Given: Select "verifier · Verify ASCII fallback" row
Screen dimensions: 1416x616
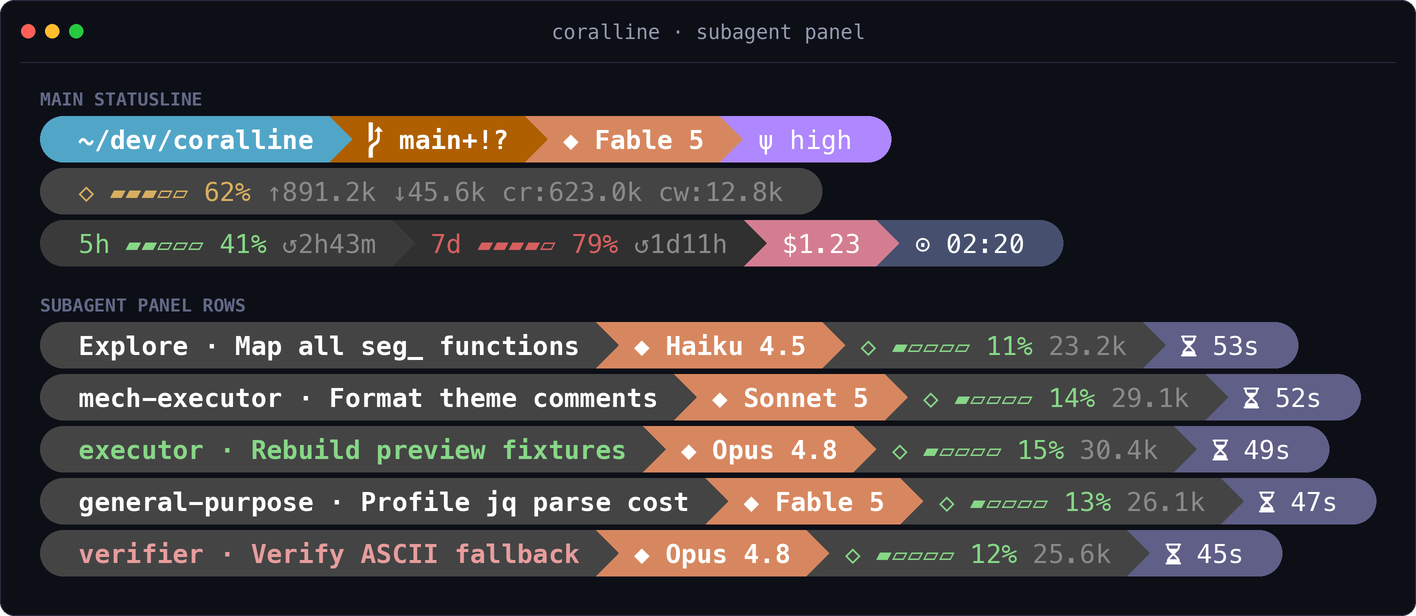Looking at the screenshot, I should [x=661, y=553].
